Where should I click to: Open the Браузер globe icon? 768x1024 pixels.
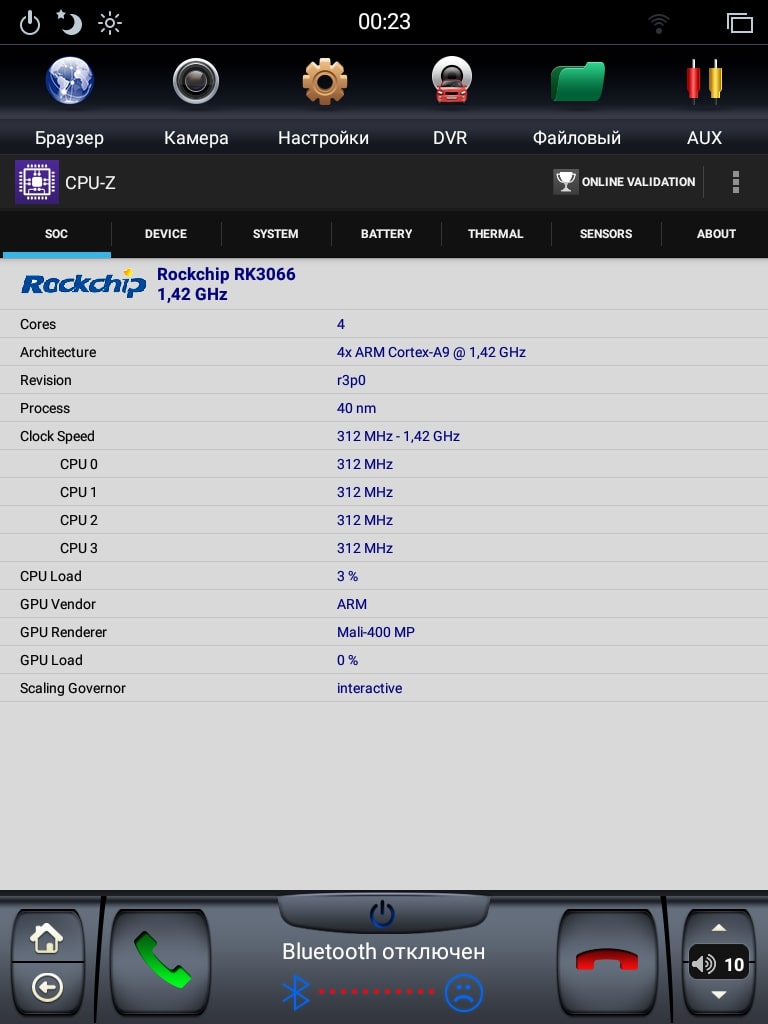tap(69, 80)
